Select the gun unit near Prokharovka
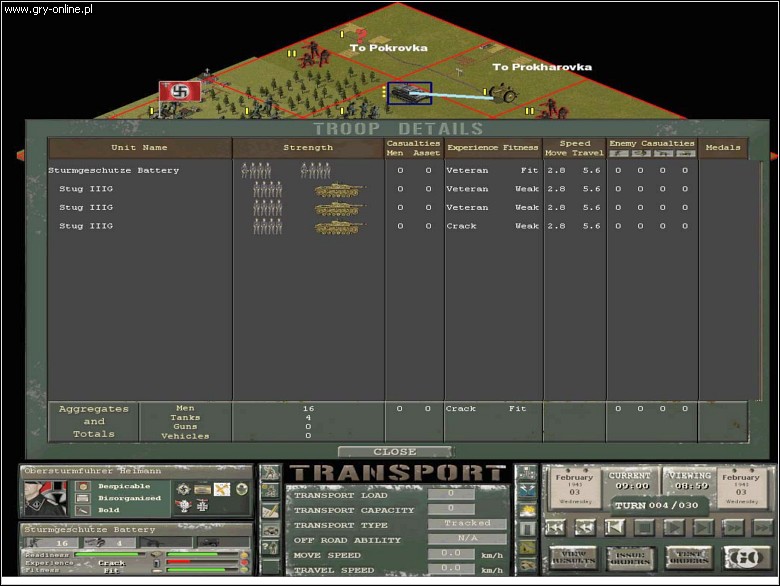This screenshot has height=586, width=780. tap(503, 94)
